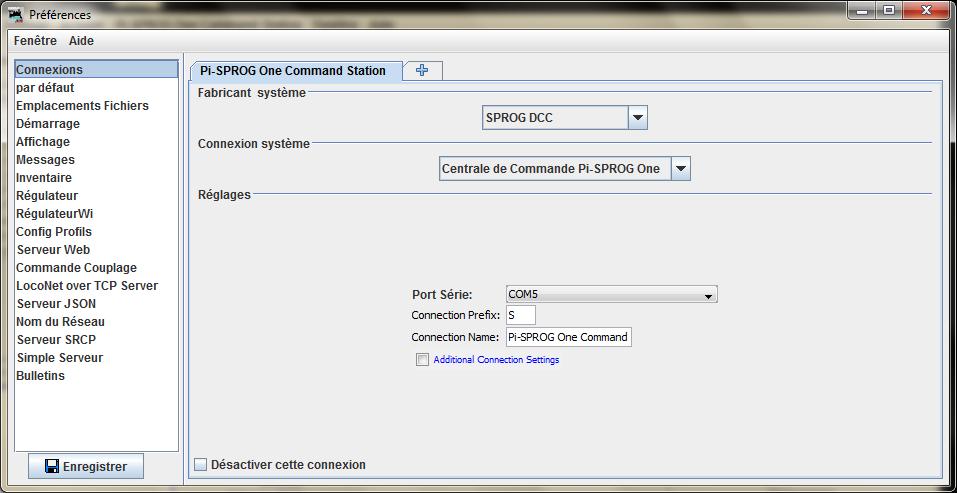
Task: Minimize the Préférences window
Action: coord(862,10)
